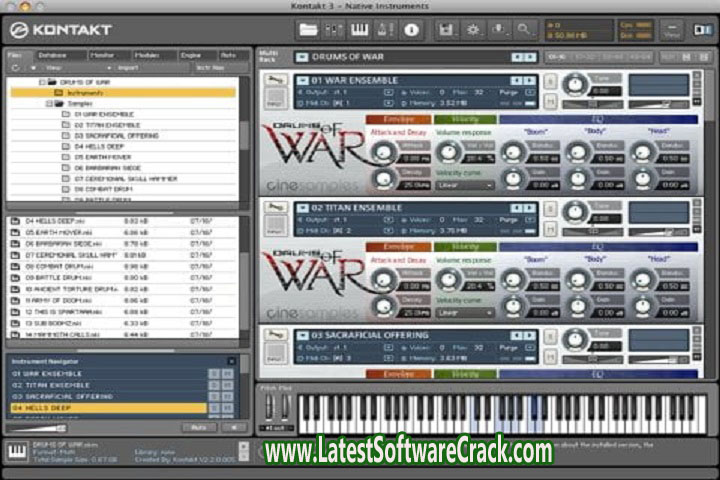The image size is (720, 480).
Task: Open the Info pane icon
Action: click(x=411, y=30)
